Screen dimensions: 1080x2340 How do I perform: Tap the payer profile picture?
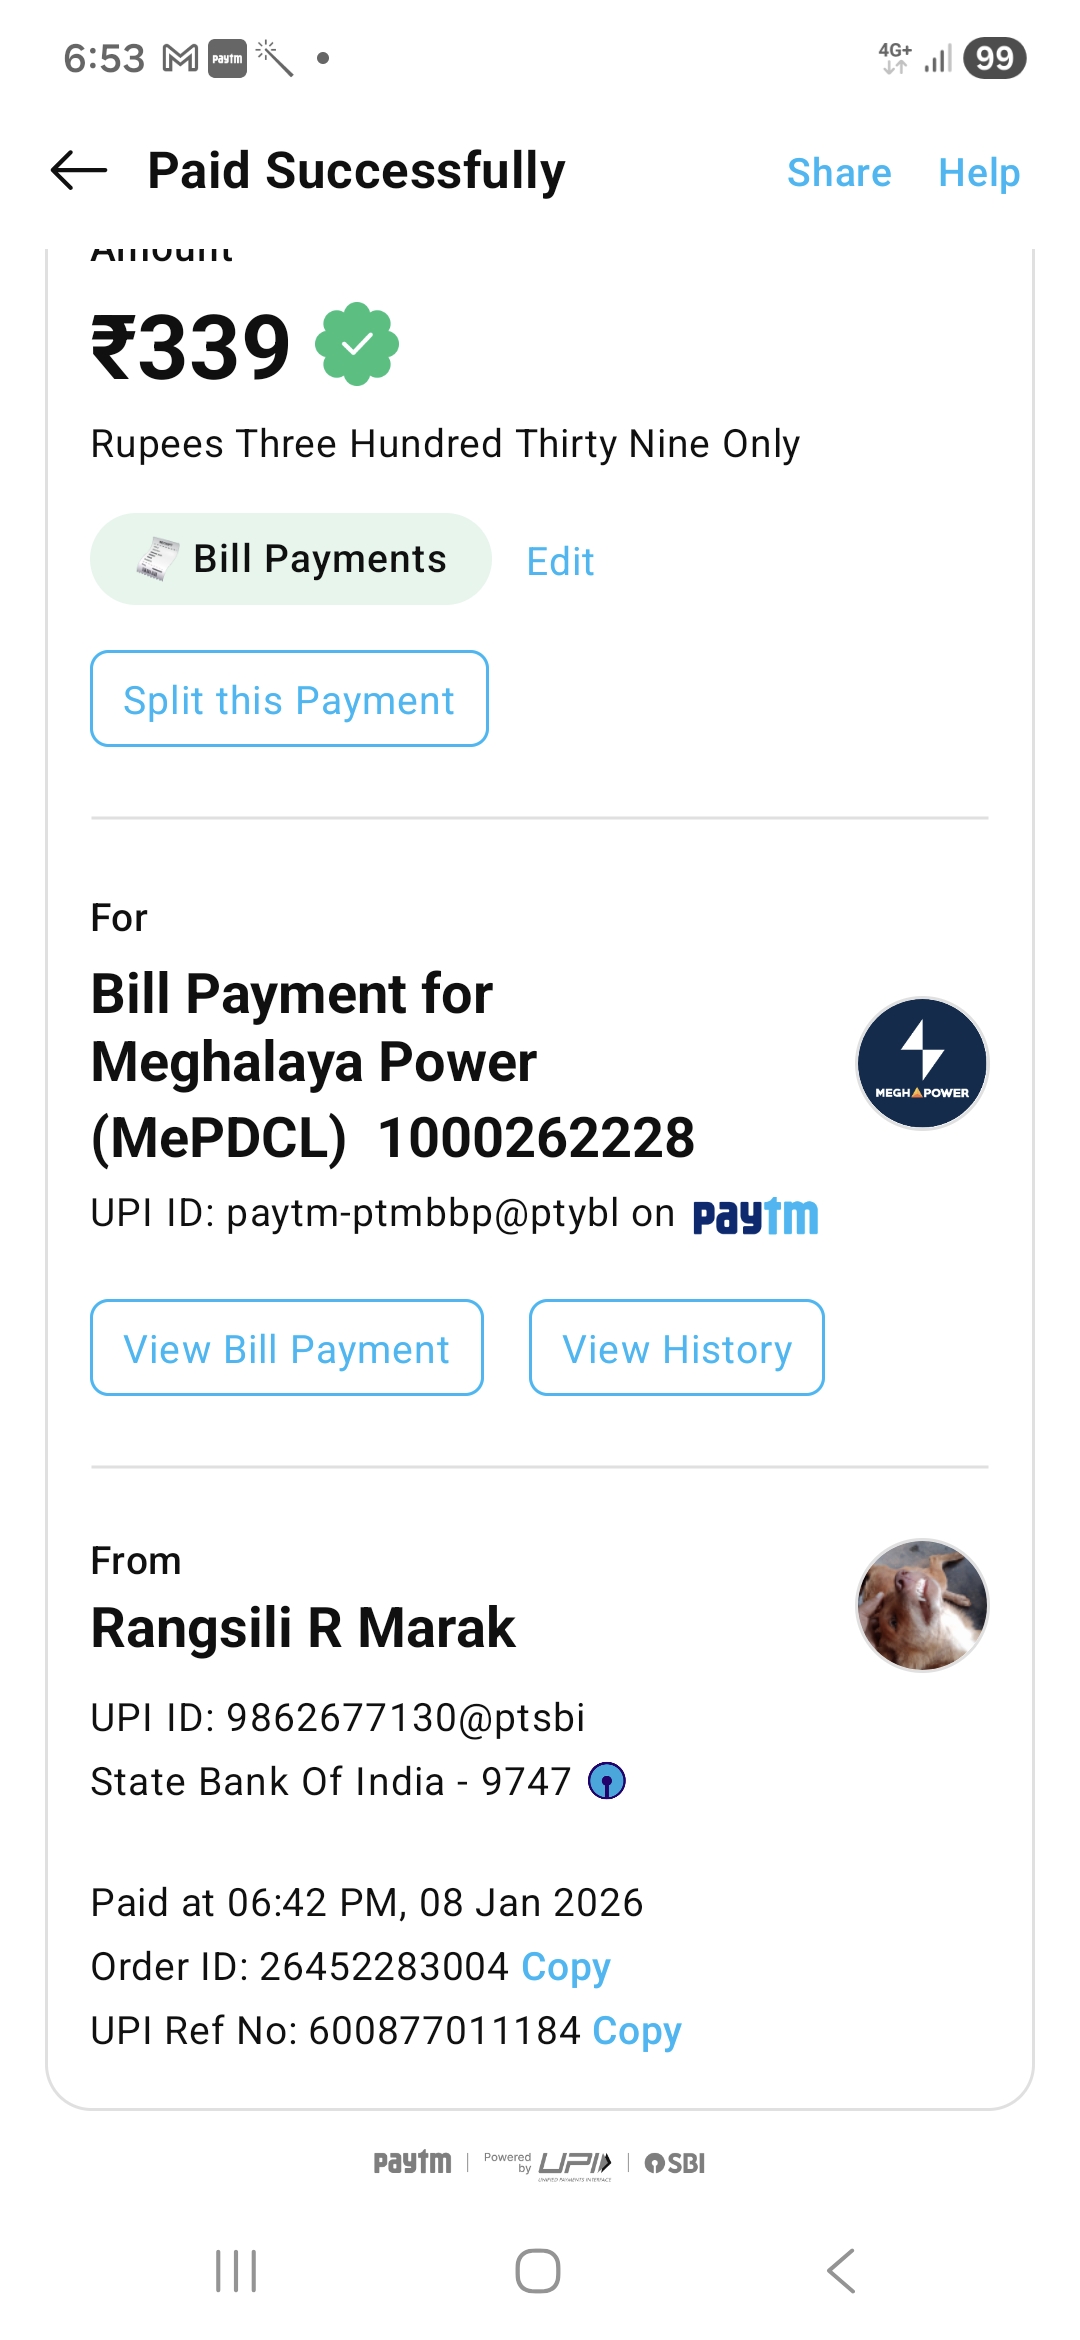point(921,1605)
